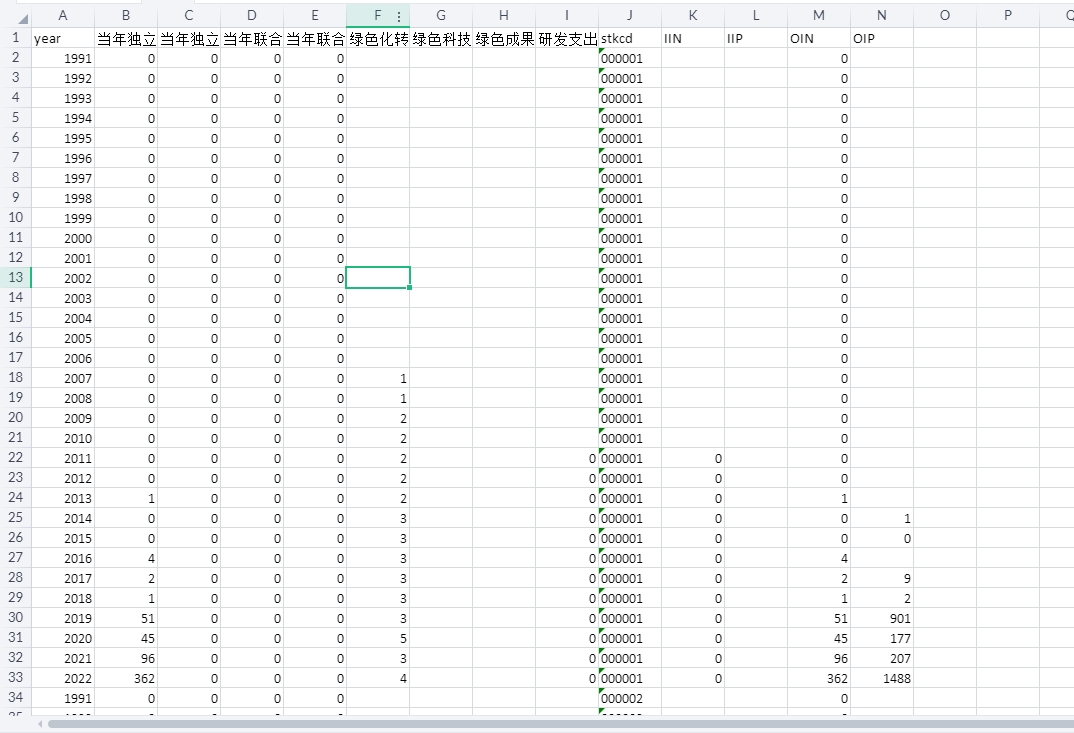
Task: Click the cell containing year 2019
Action: [x=63, y=618]
